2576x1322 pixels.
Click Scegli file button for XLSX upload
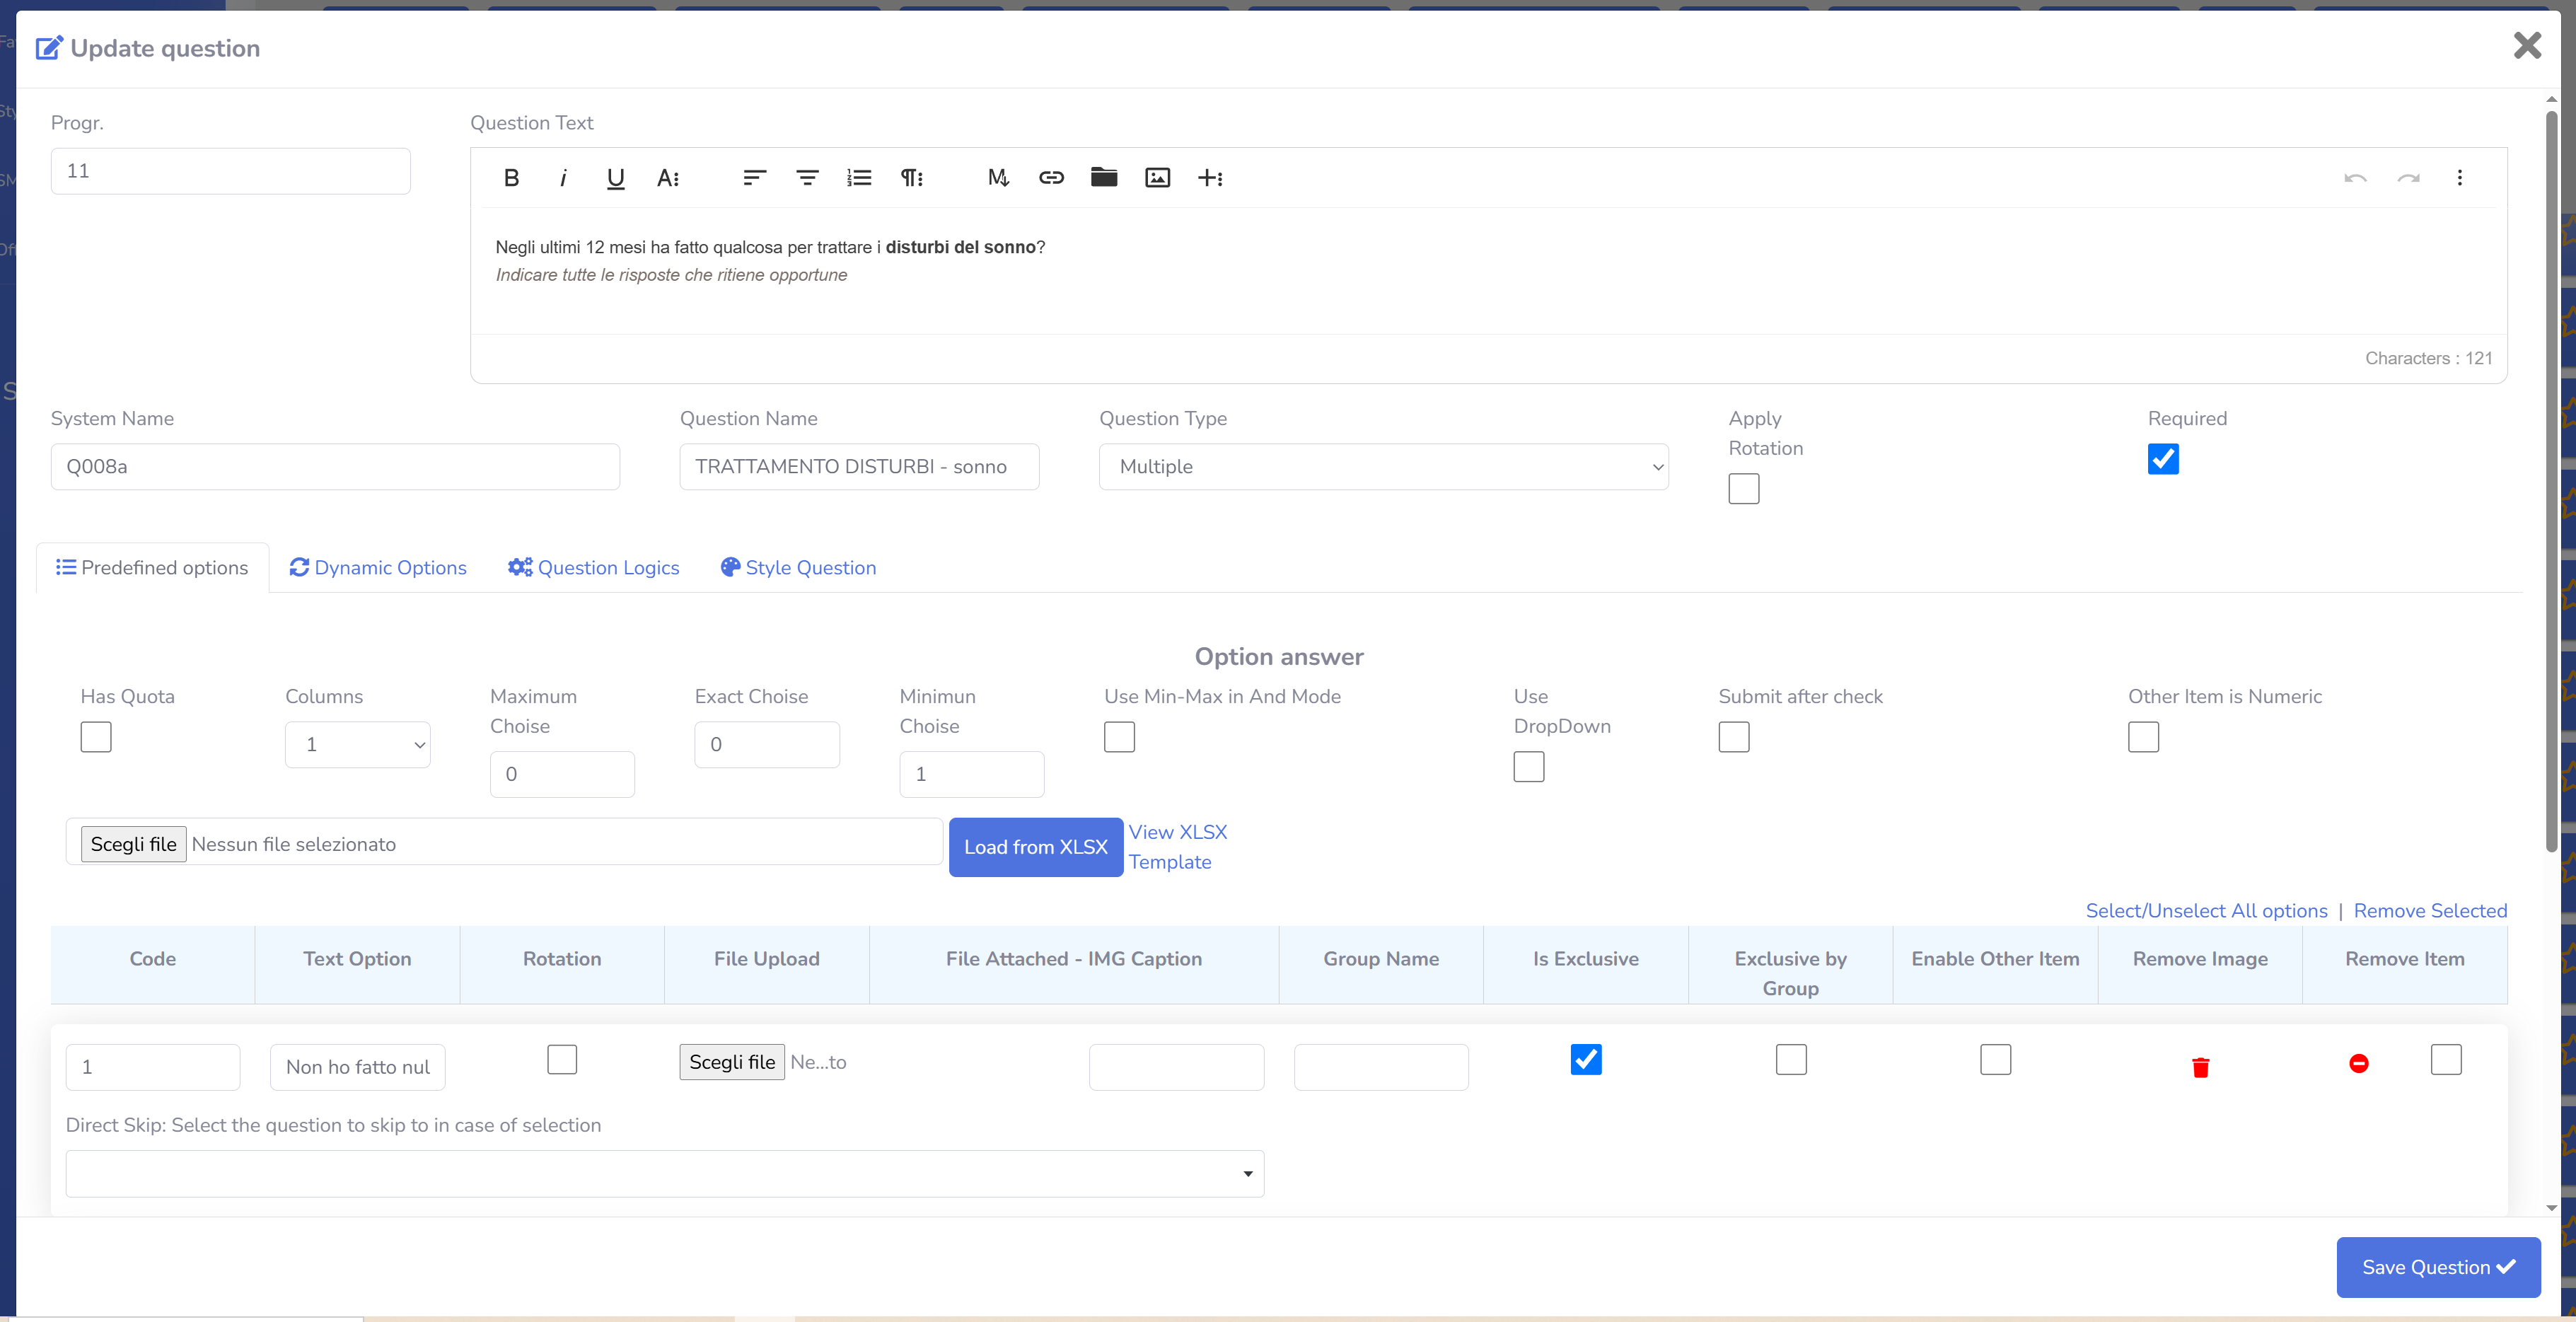[133, 844]
